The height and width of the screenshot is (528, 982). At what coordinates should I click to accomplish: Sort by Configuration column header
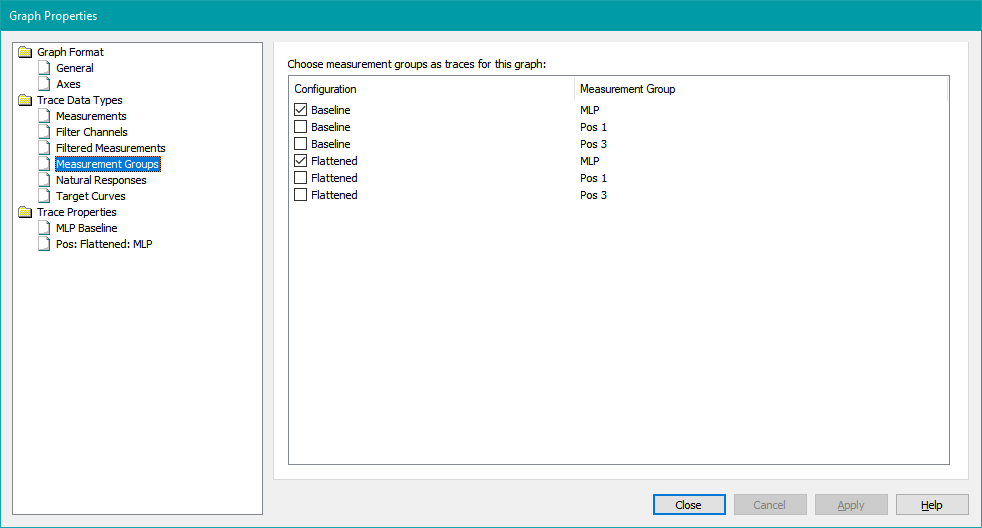pos(432,89)
